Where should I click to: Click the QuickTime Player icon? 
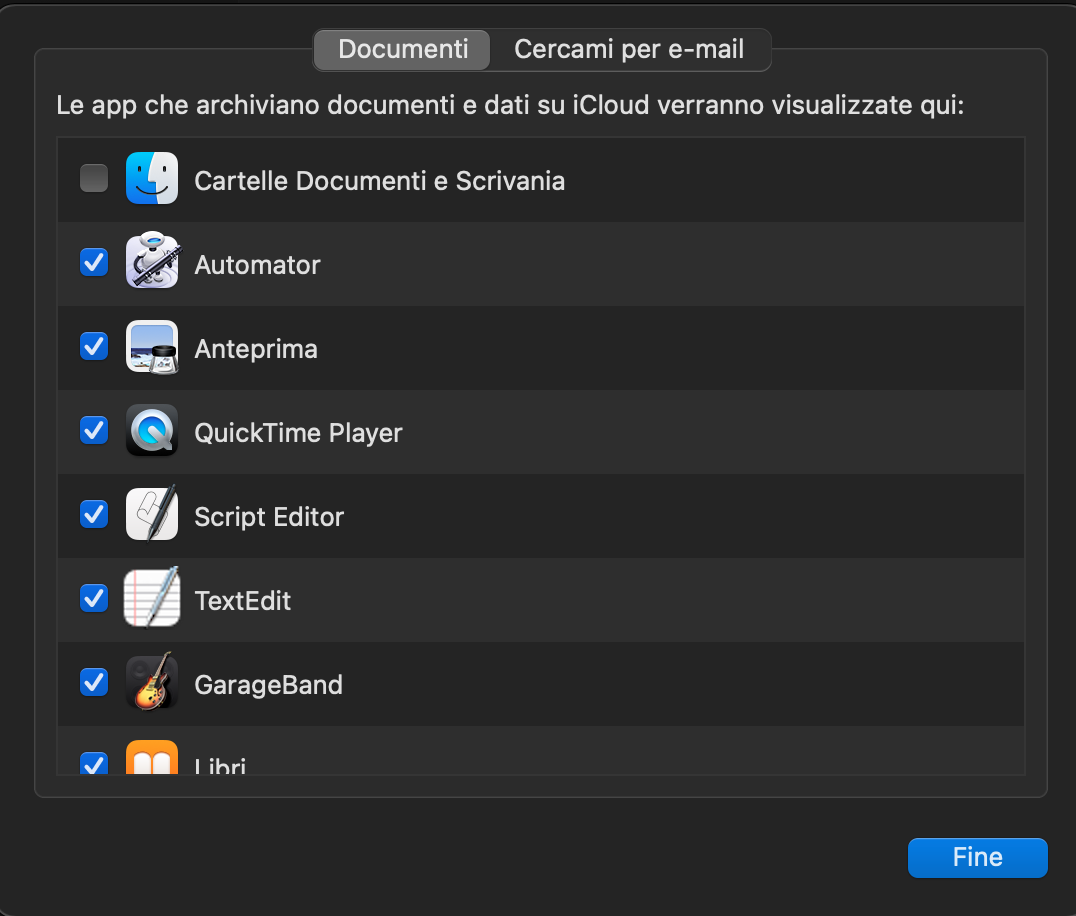coord(152,430)
